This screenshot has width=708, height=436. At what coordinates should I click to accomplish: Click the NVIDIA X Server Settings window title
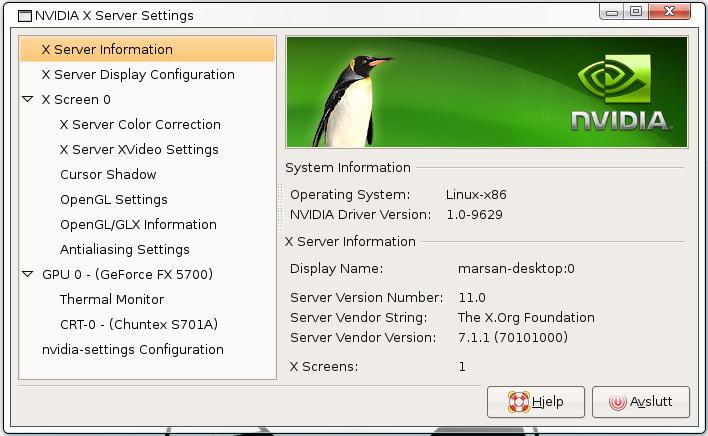pos(114,15)
